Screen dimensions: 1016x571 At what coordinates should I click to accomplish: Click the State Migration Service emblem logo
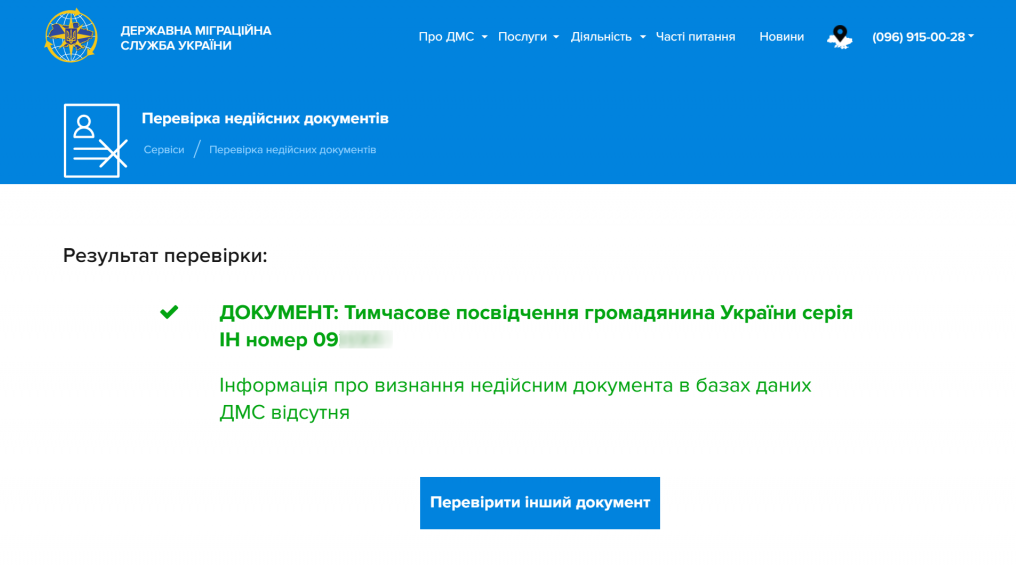click(x=71, y=36)
